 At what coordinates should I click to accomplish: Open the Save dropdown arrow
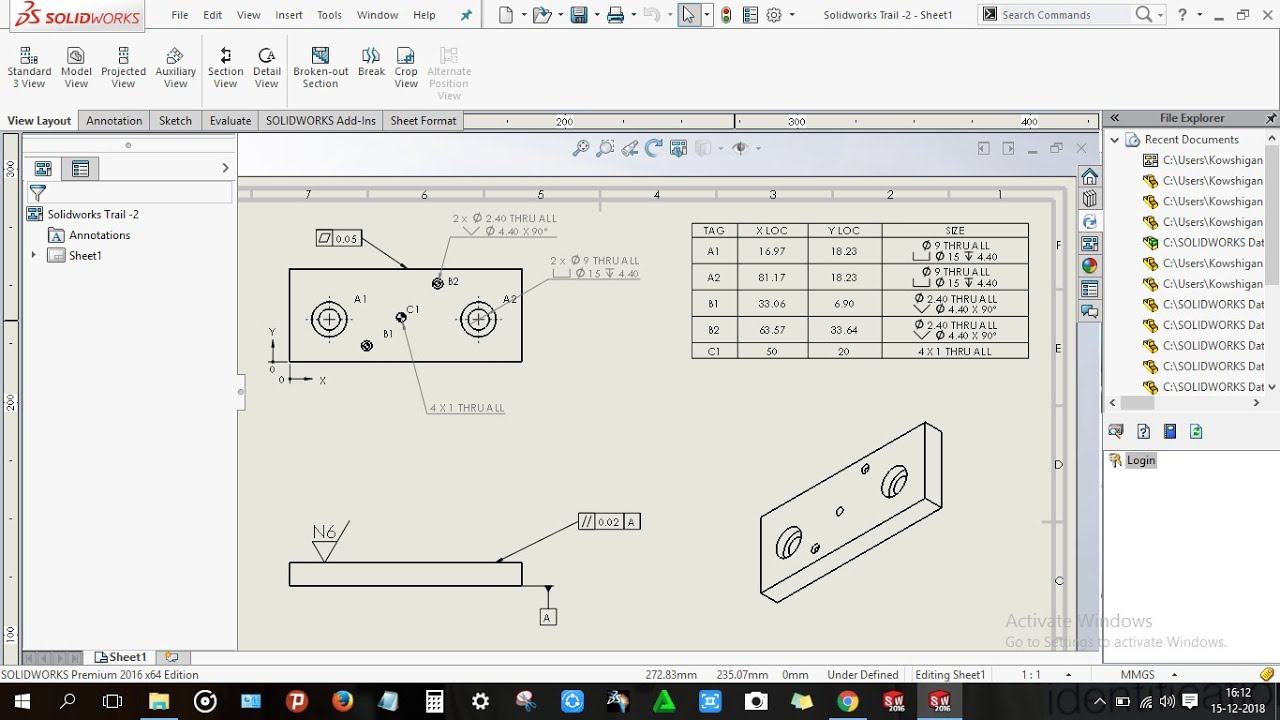click(596, 15)
